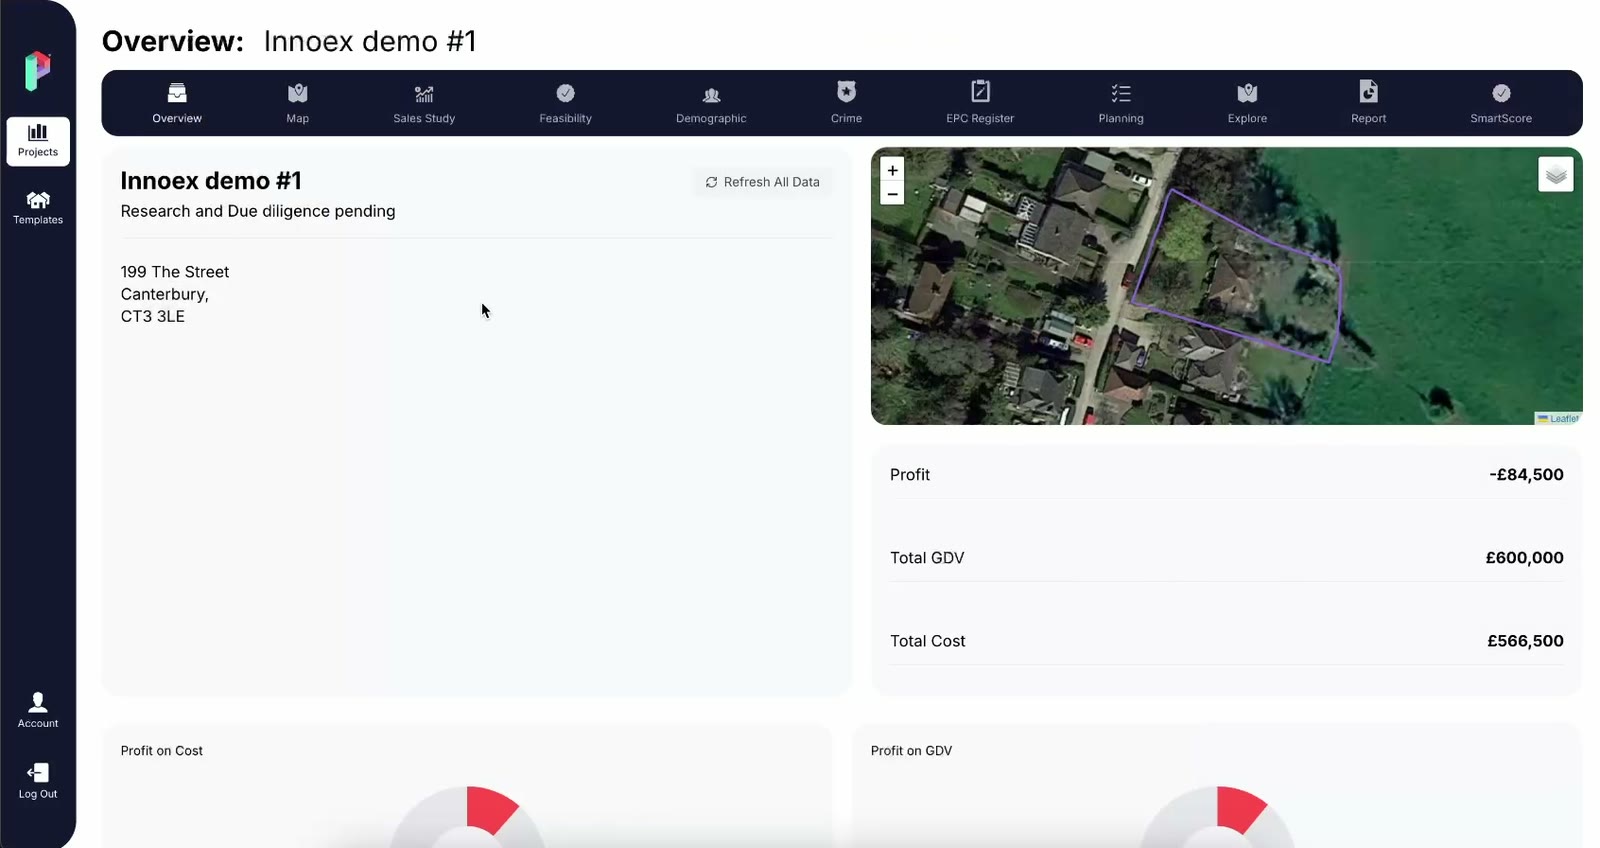Click the Total Cost value £566,500
1600x848 pixels.
click(1525, 641)
